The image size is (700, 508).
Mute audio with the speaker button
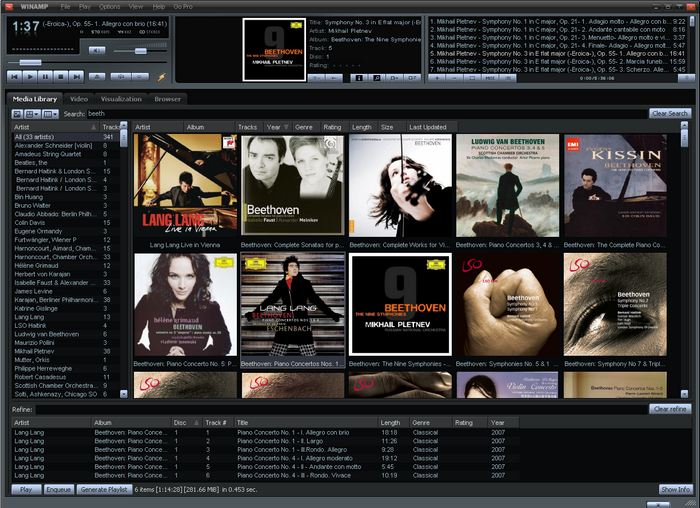[97, 50]
